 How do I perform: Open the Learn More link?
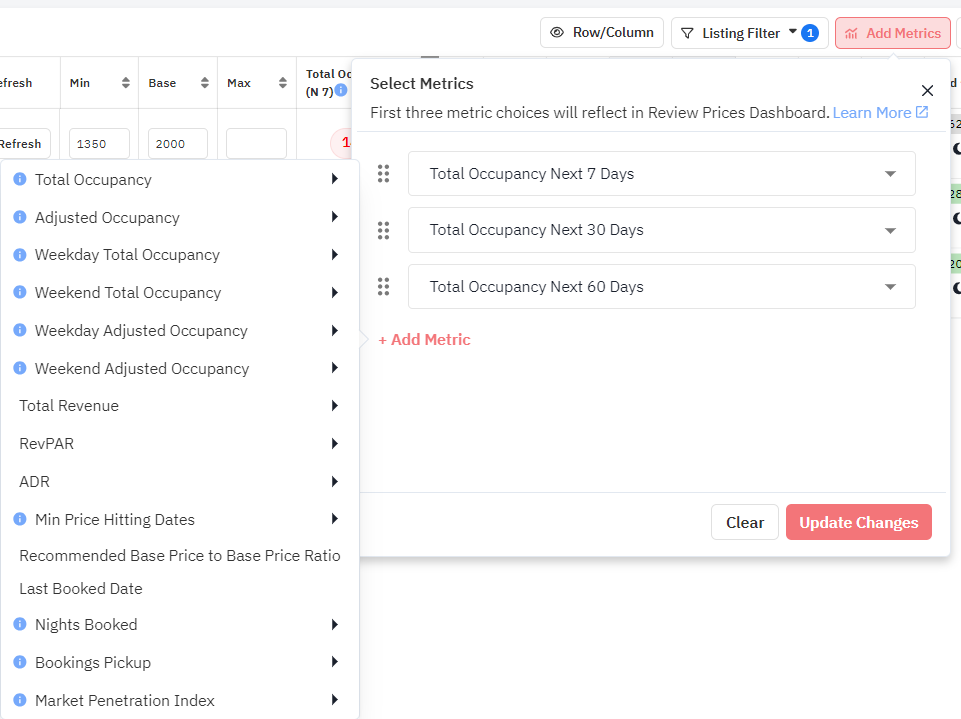click(x=880, y=112)
